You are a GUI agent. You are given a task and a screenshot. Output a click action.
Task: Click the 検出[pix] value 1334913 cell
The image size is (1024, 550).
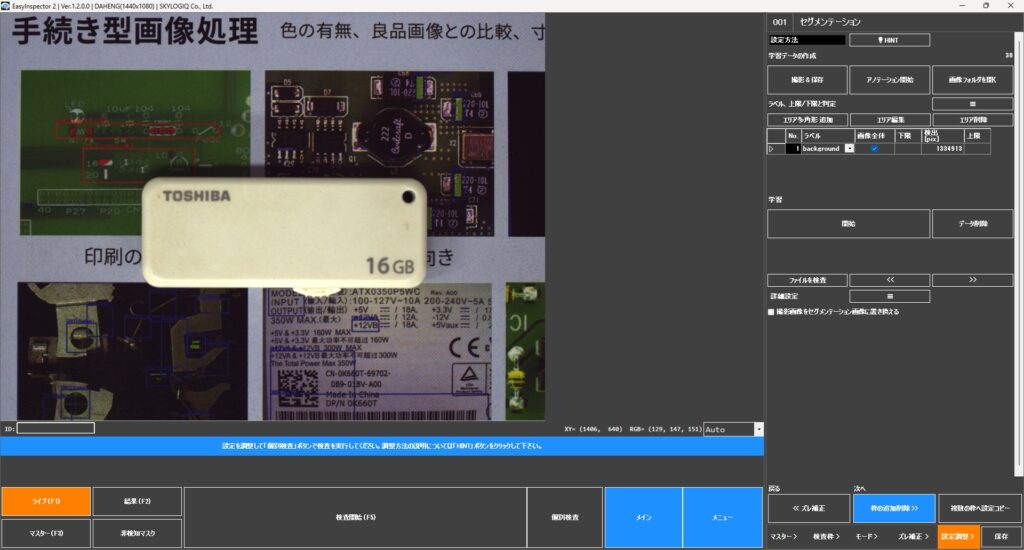942,149
